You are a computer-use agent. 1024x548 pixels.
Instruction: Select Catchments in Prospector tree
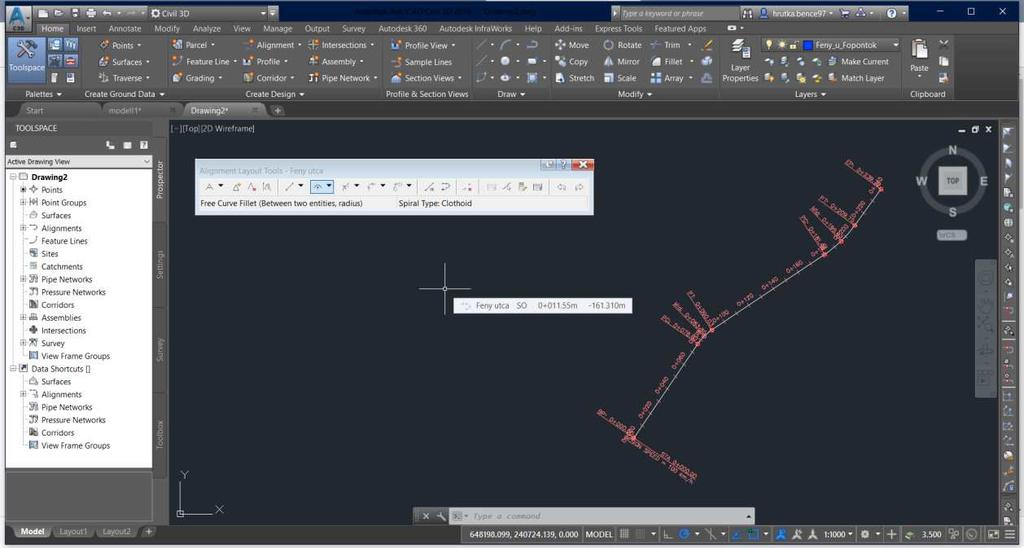coord(61,266)
